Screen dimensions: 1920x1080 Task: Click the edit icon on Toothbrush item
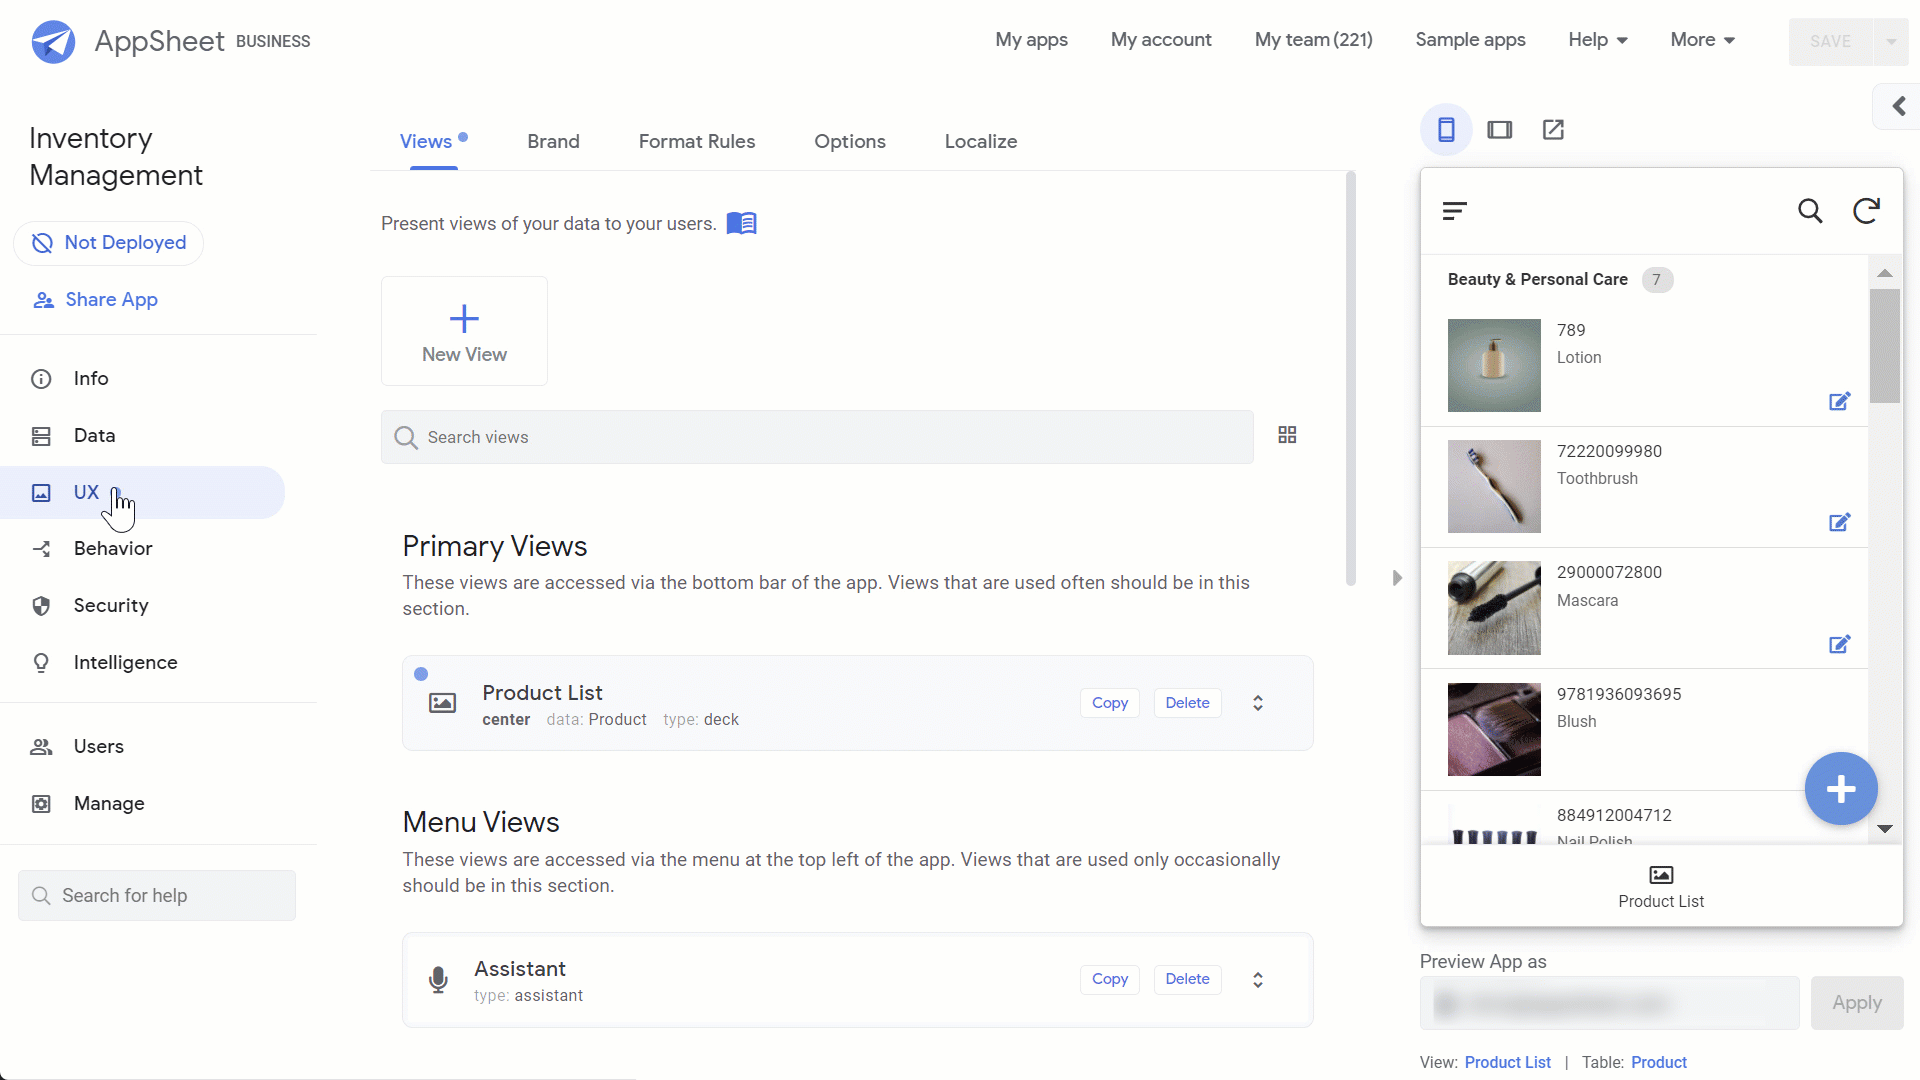pyautogui.click(x=1841, y=521)
